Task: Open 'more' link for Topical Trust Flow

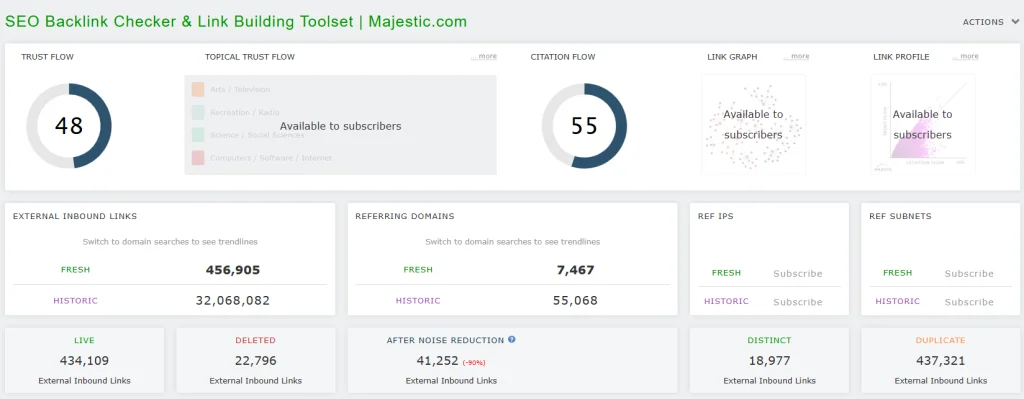Action: (484, 57)
